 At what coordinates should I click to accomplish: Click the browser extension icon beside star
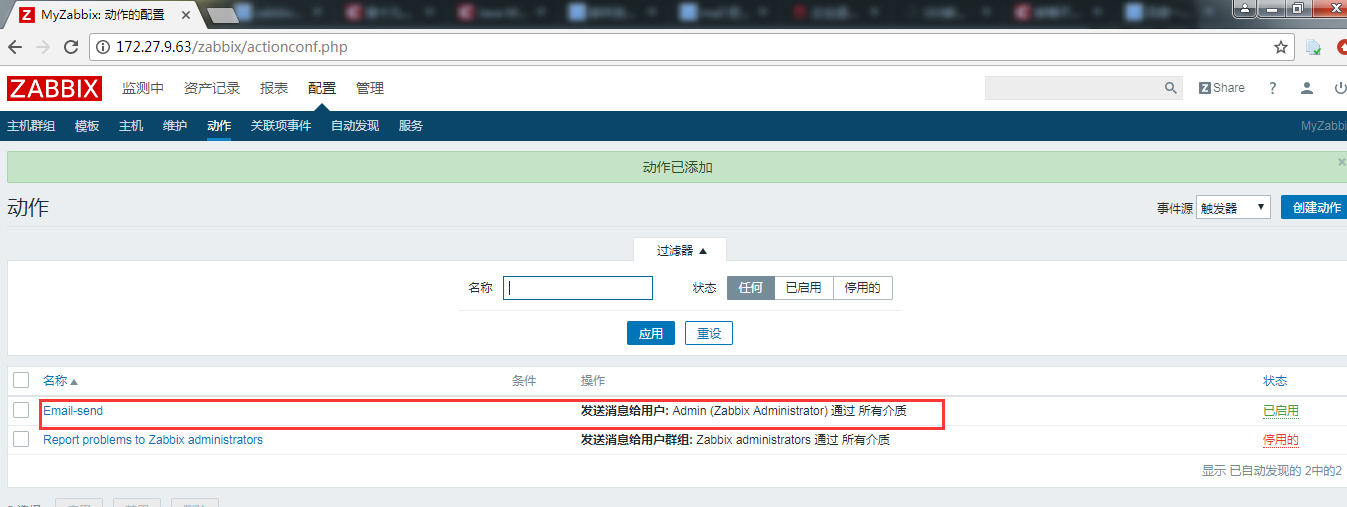pos(1313,47)
